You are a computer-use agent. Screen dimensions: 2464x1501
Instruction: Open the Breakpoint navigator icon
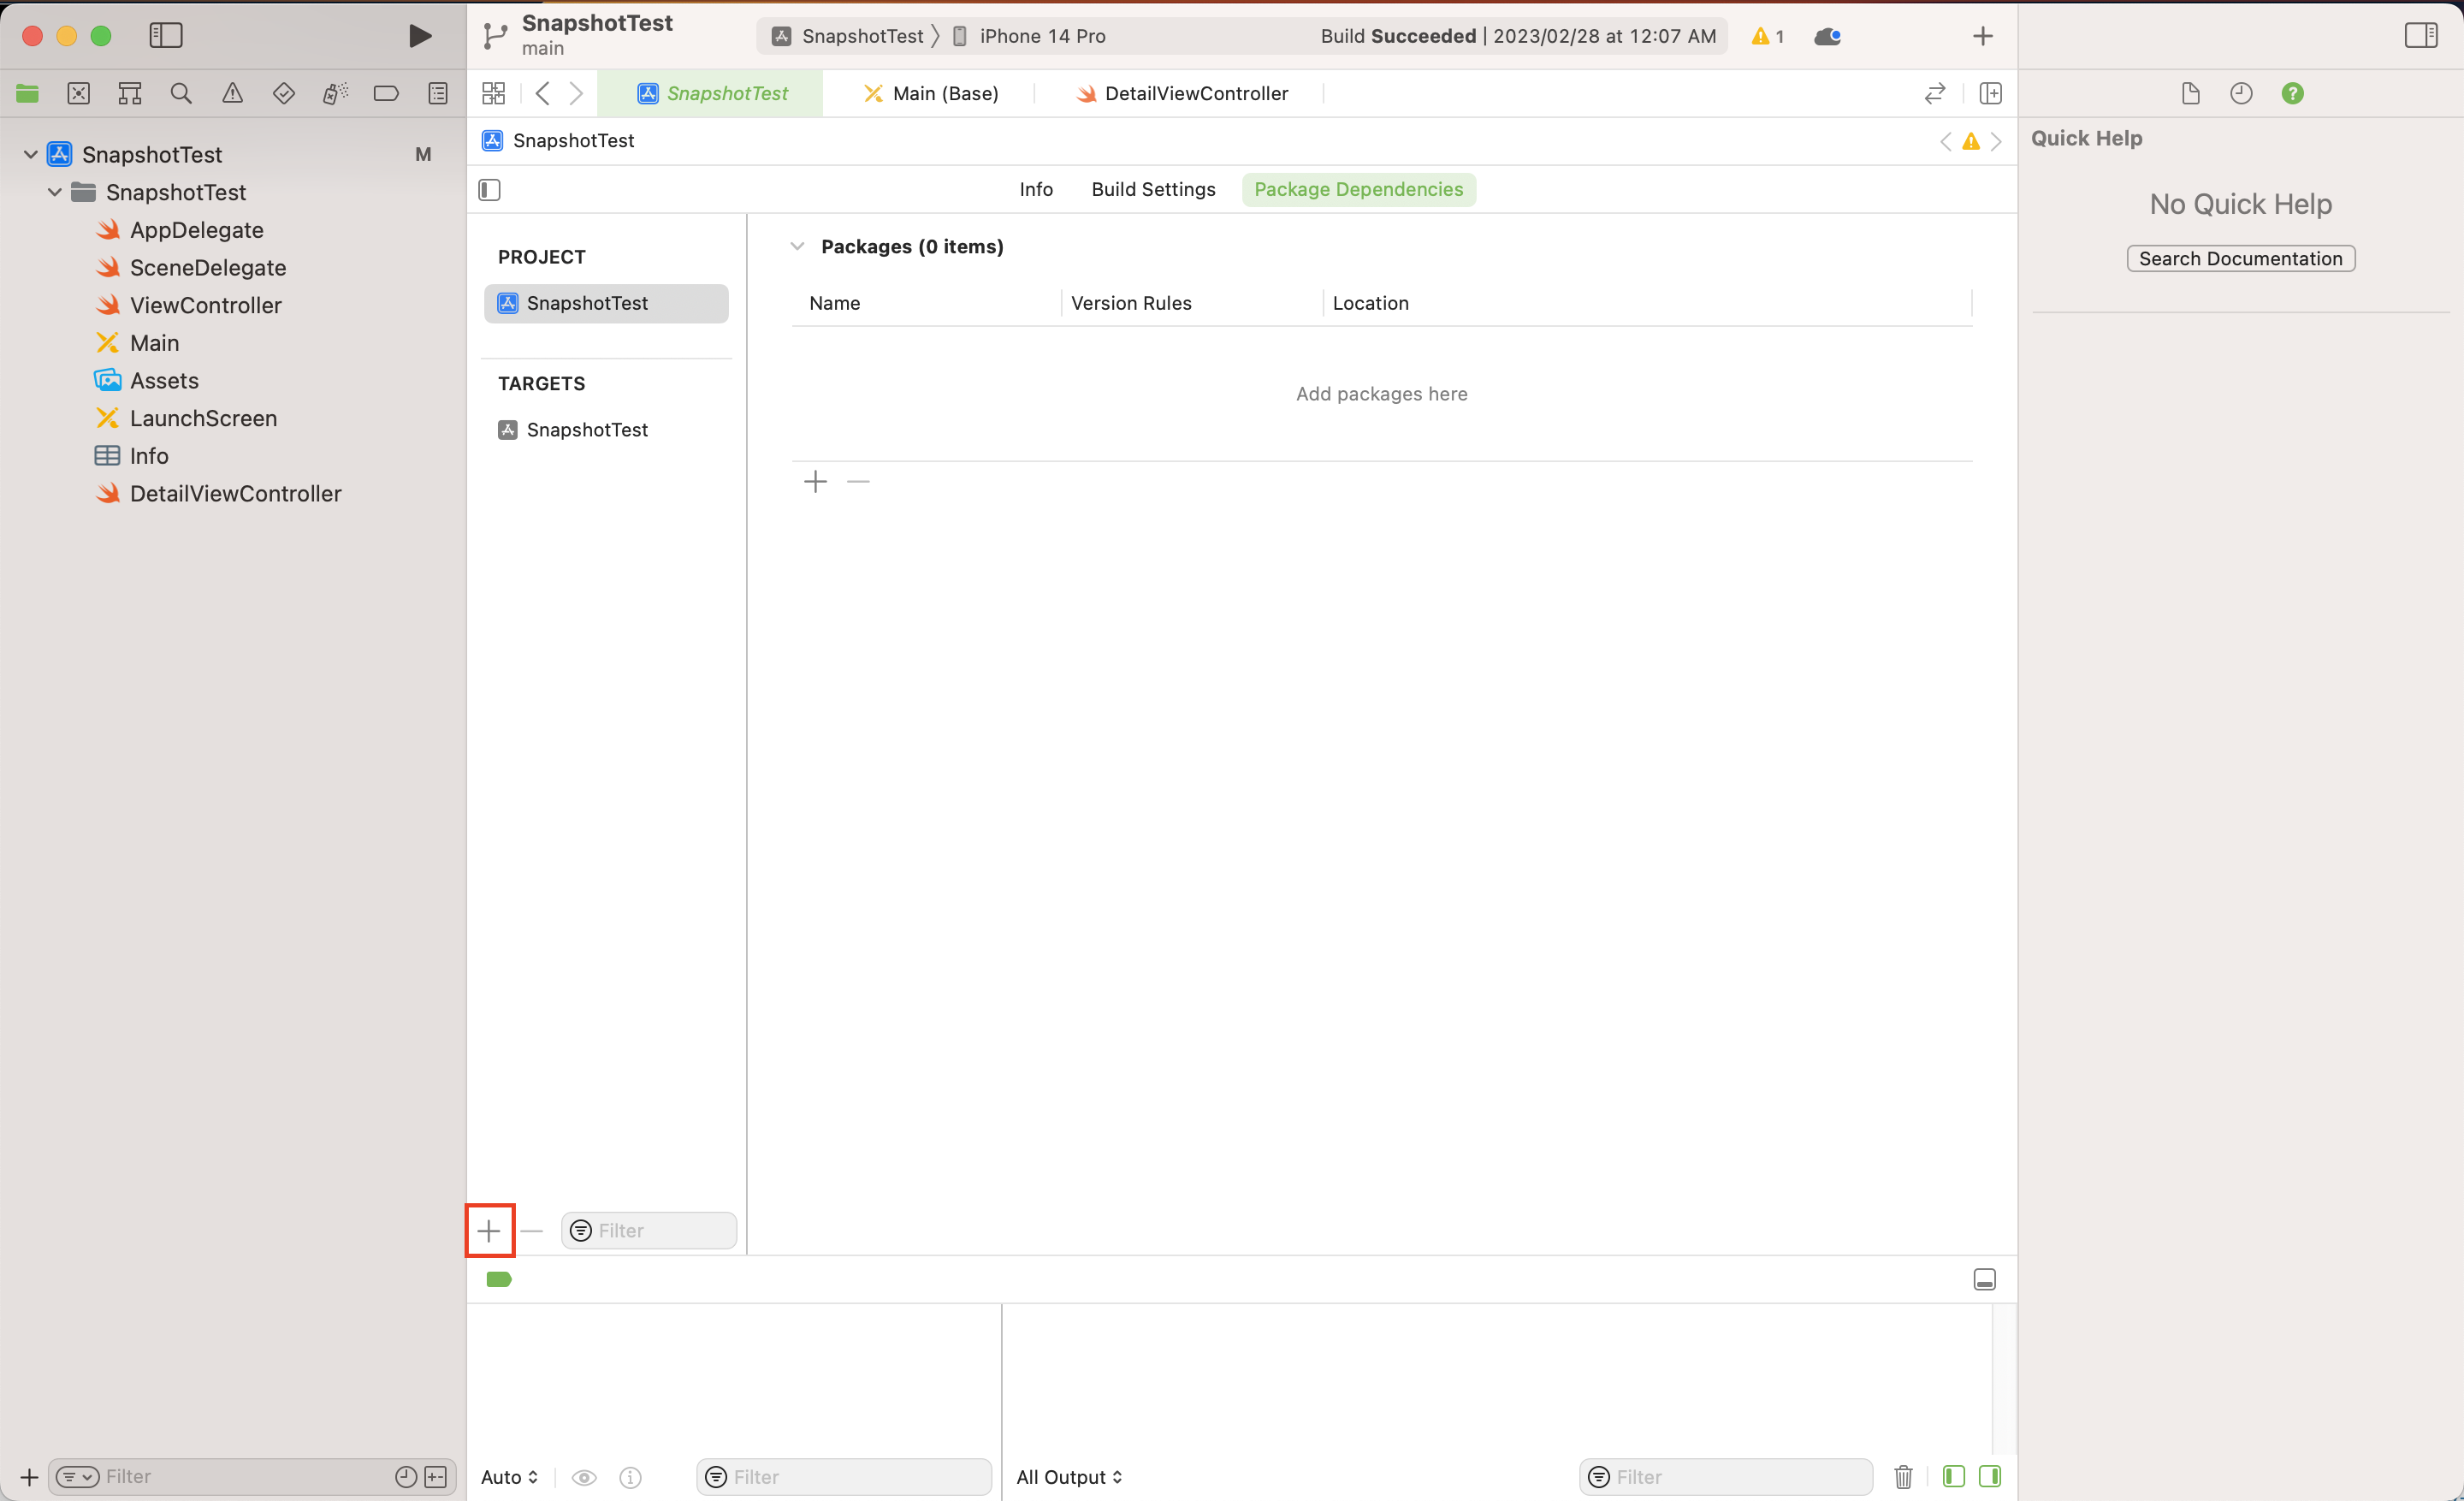386,93
